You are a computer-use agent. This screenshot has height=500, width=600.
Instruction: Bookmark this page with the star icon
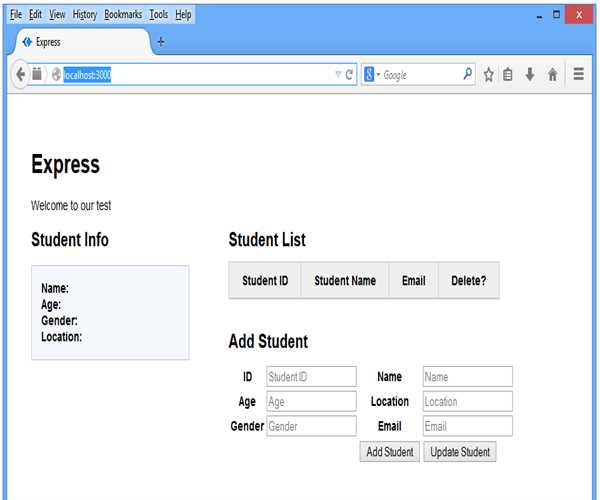[489, 75]
